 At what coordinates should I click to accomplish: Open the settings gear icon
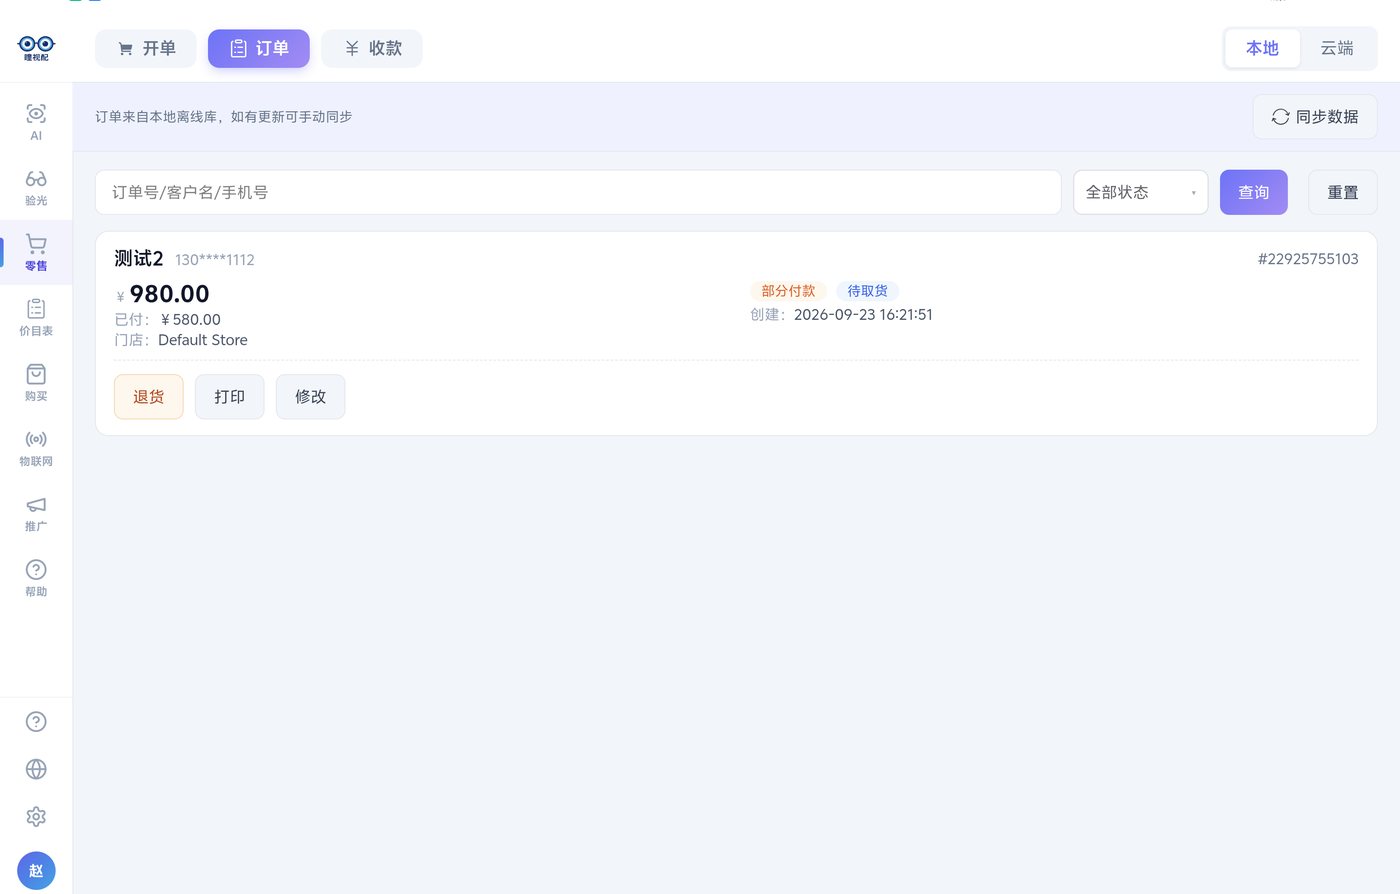[x=36, y=816]
